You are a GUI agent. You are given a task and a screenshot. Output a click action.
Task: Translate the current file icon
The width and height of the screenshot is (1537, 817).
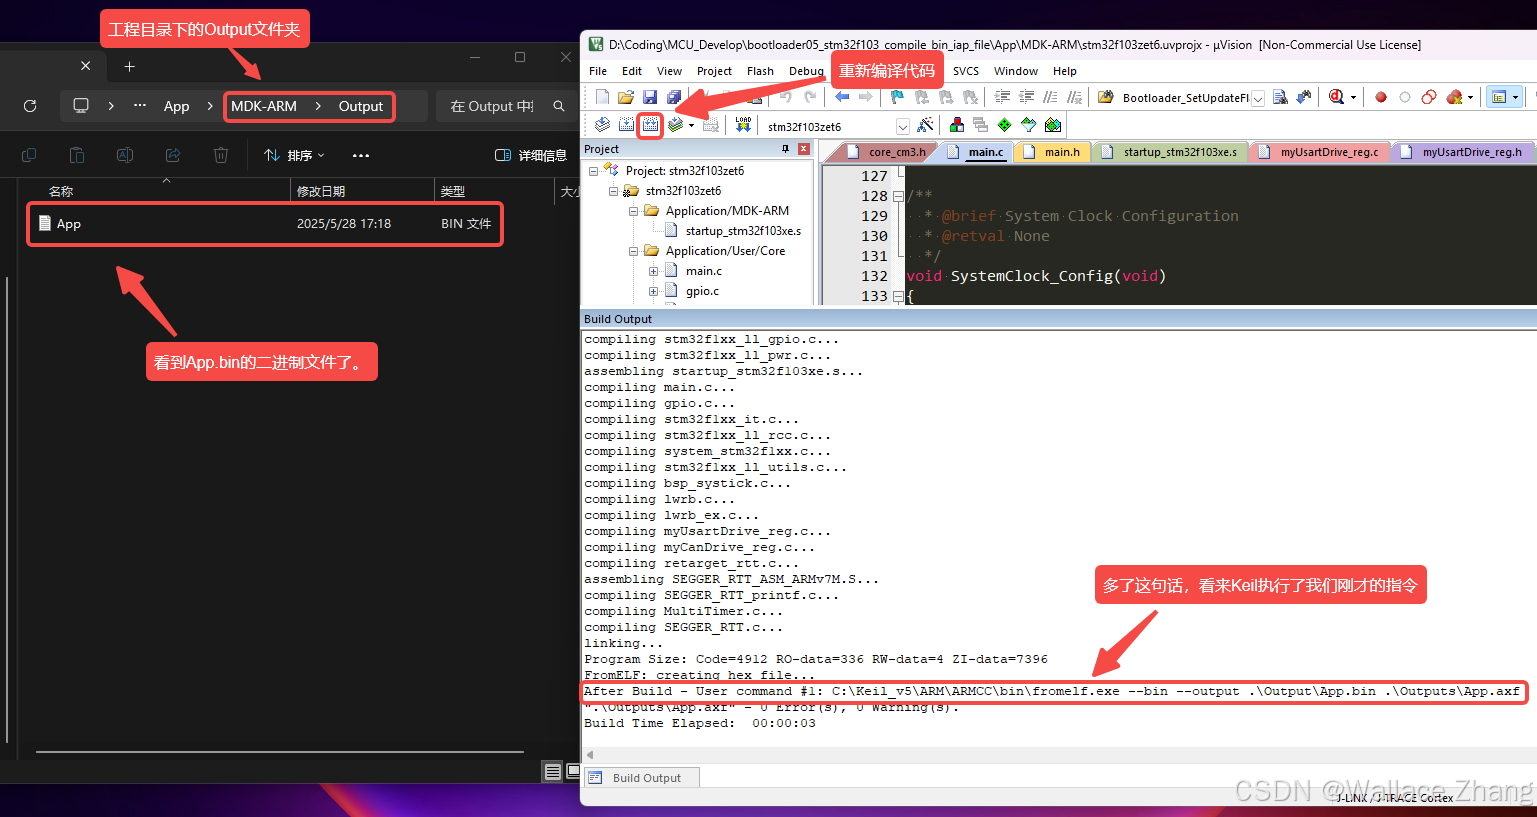602,125
